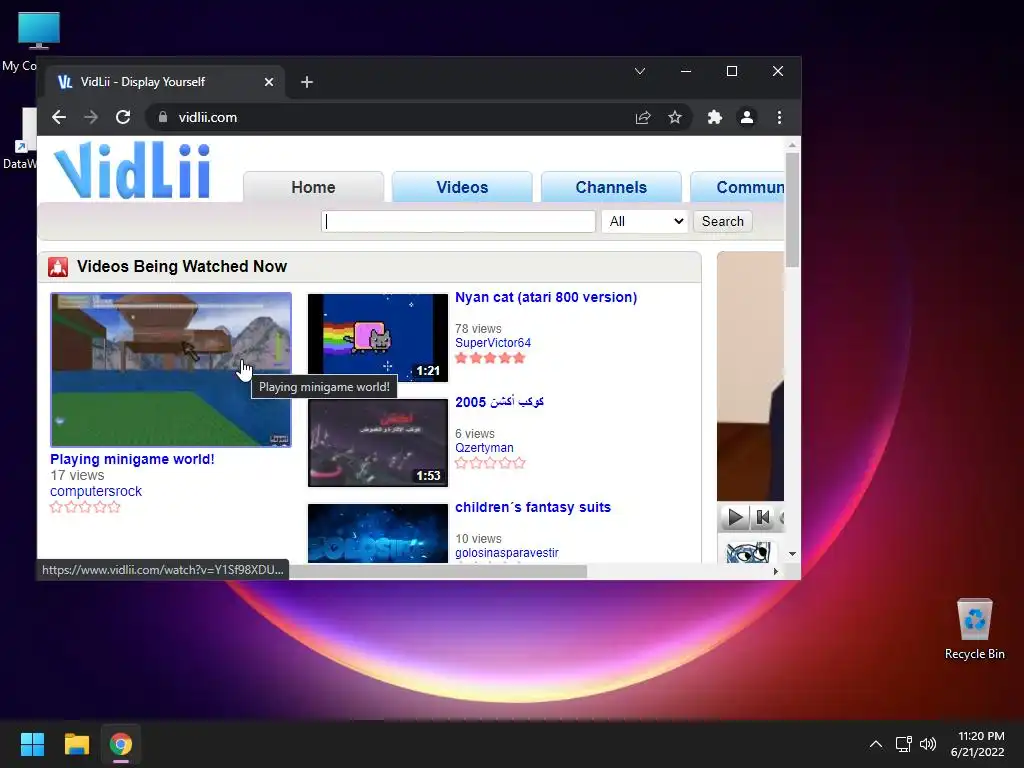The height and width of the screenshot is (768, 1024).
Task: Open the Chrome three-dot menu
Action: [779, 118]
